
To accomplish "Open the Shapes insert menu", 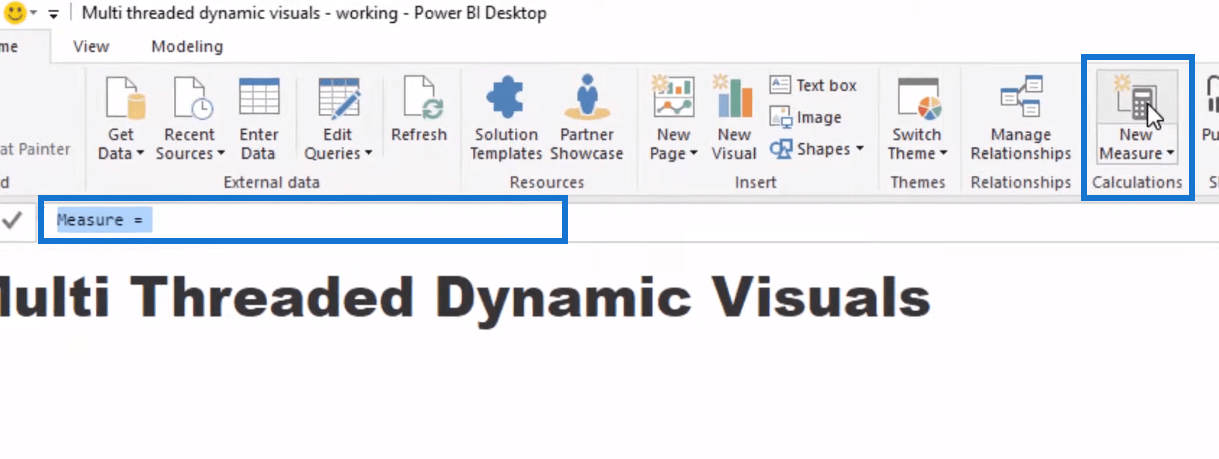I will (x=816, y=149).
